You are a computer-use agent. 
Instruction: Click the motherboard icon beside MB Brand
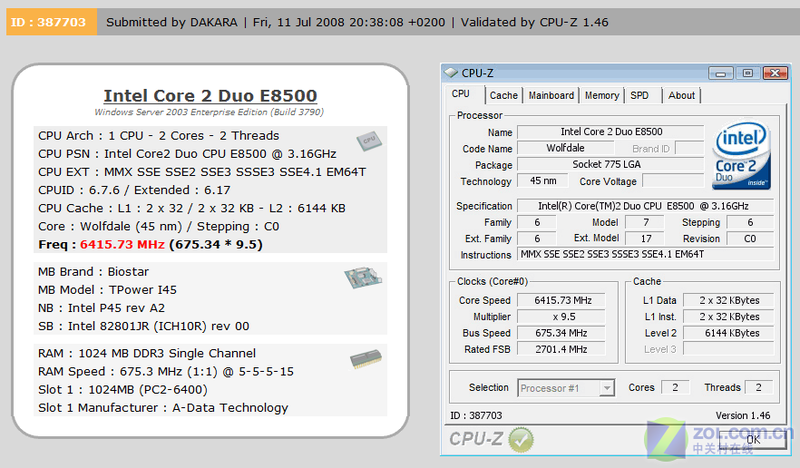(363, 278)
